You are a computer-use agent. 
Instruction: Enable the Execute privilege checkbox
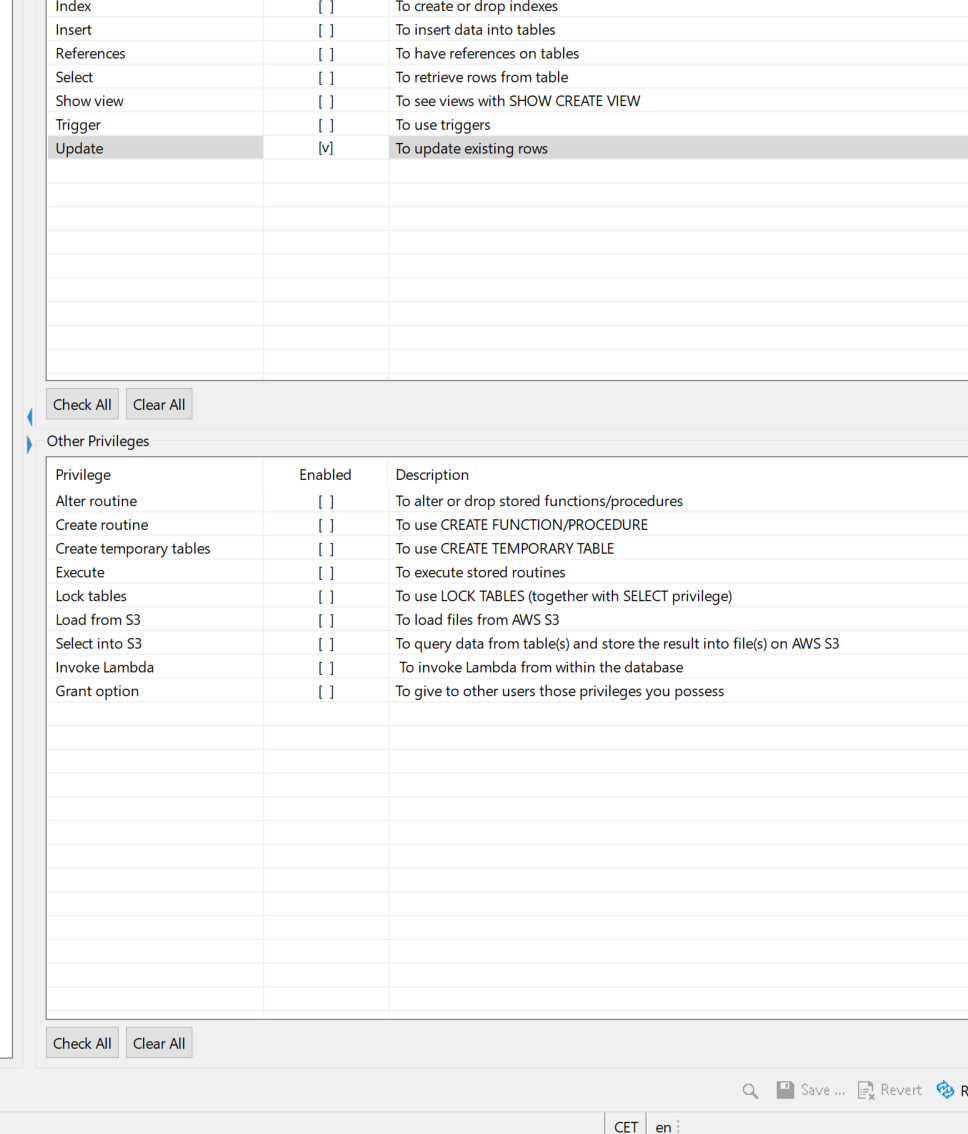(326, 572)
